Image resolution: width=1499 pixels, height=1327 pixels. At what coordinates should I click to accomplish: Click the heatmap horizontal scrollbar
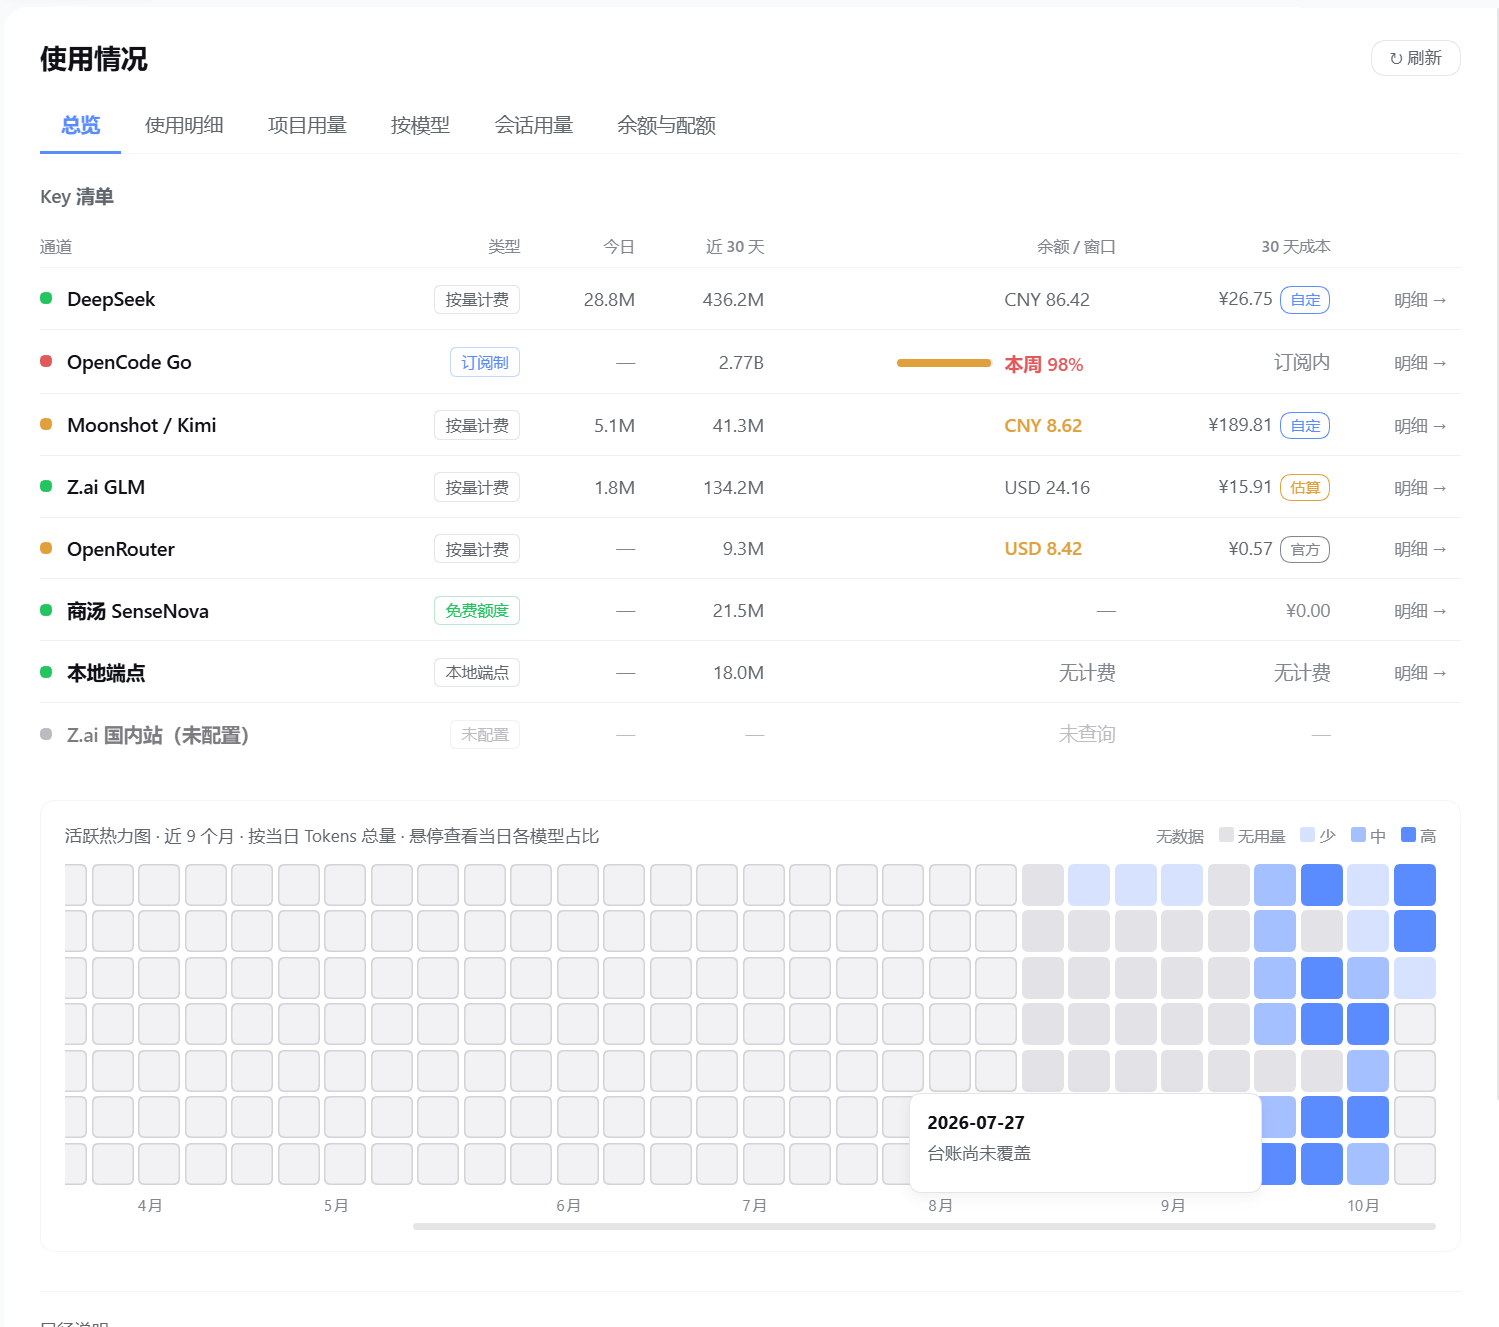924,1226
